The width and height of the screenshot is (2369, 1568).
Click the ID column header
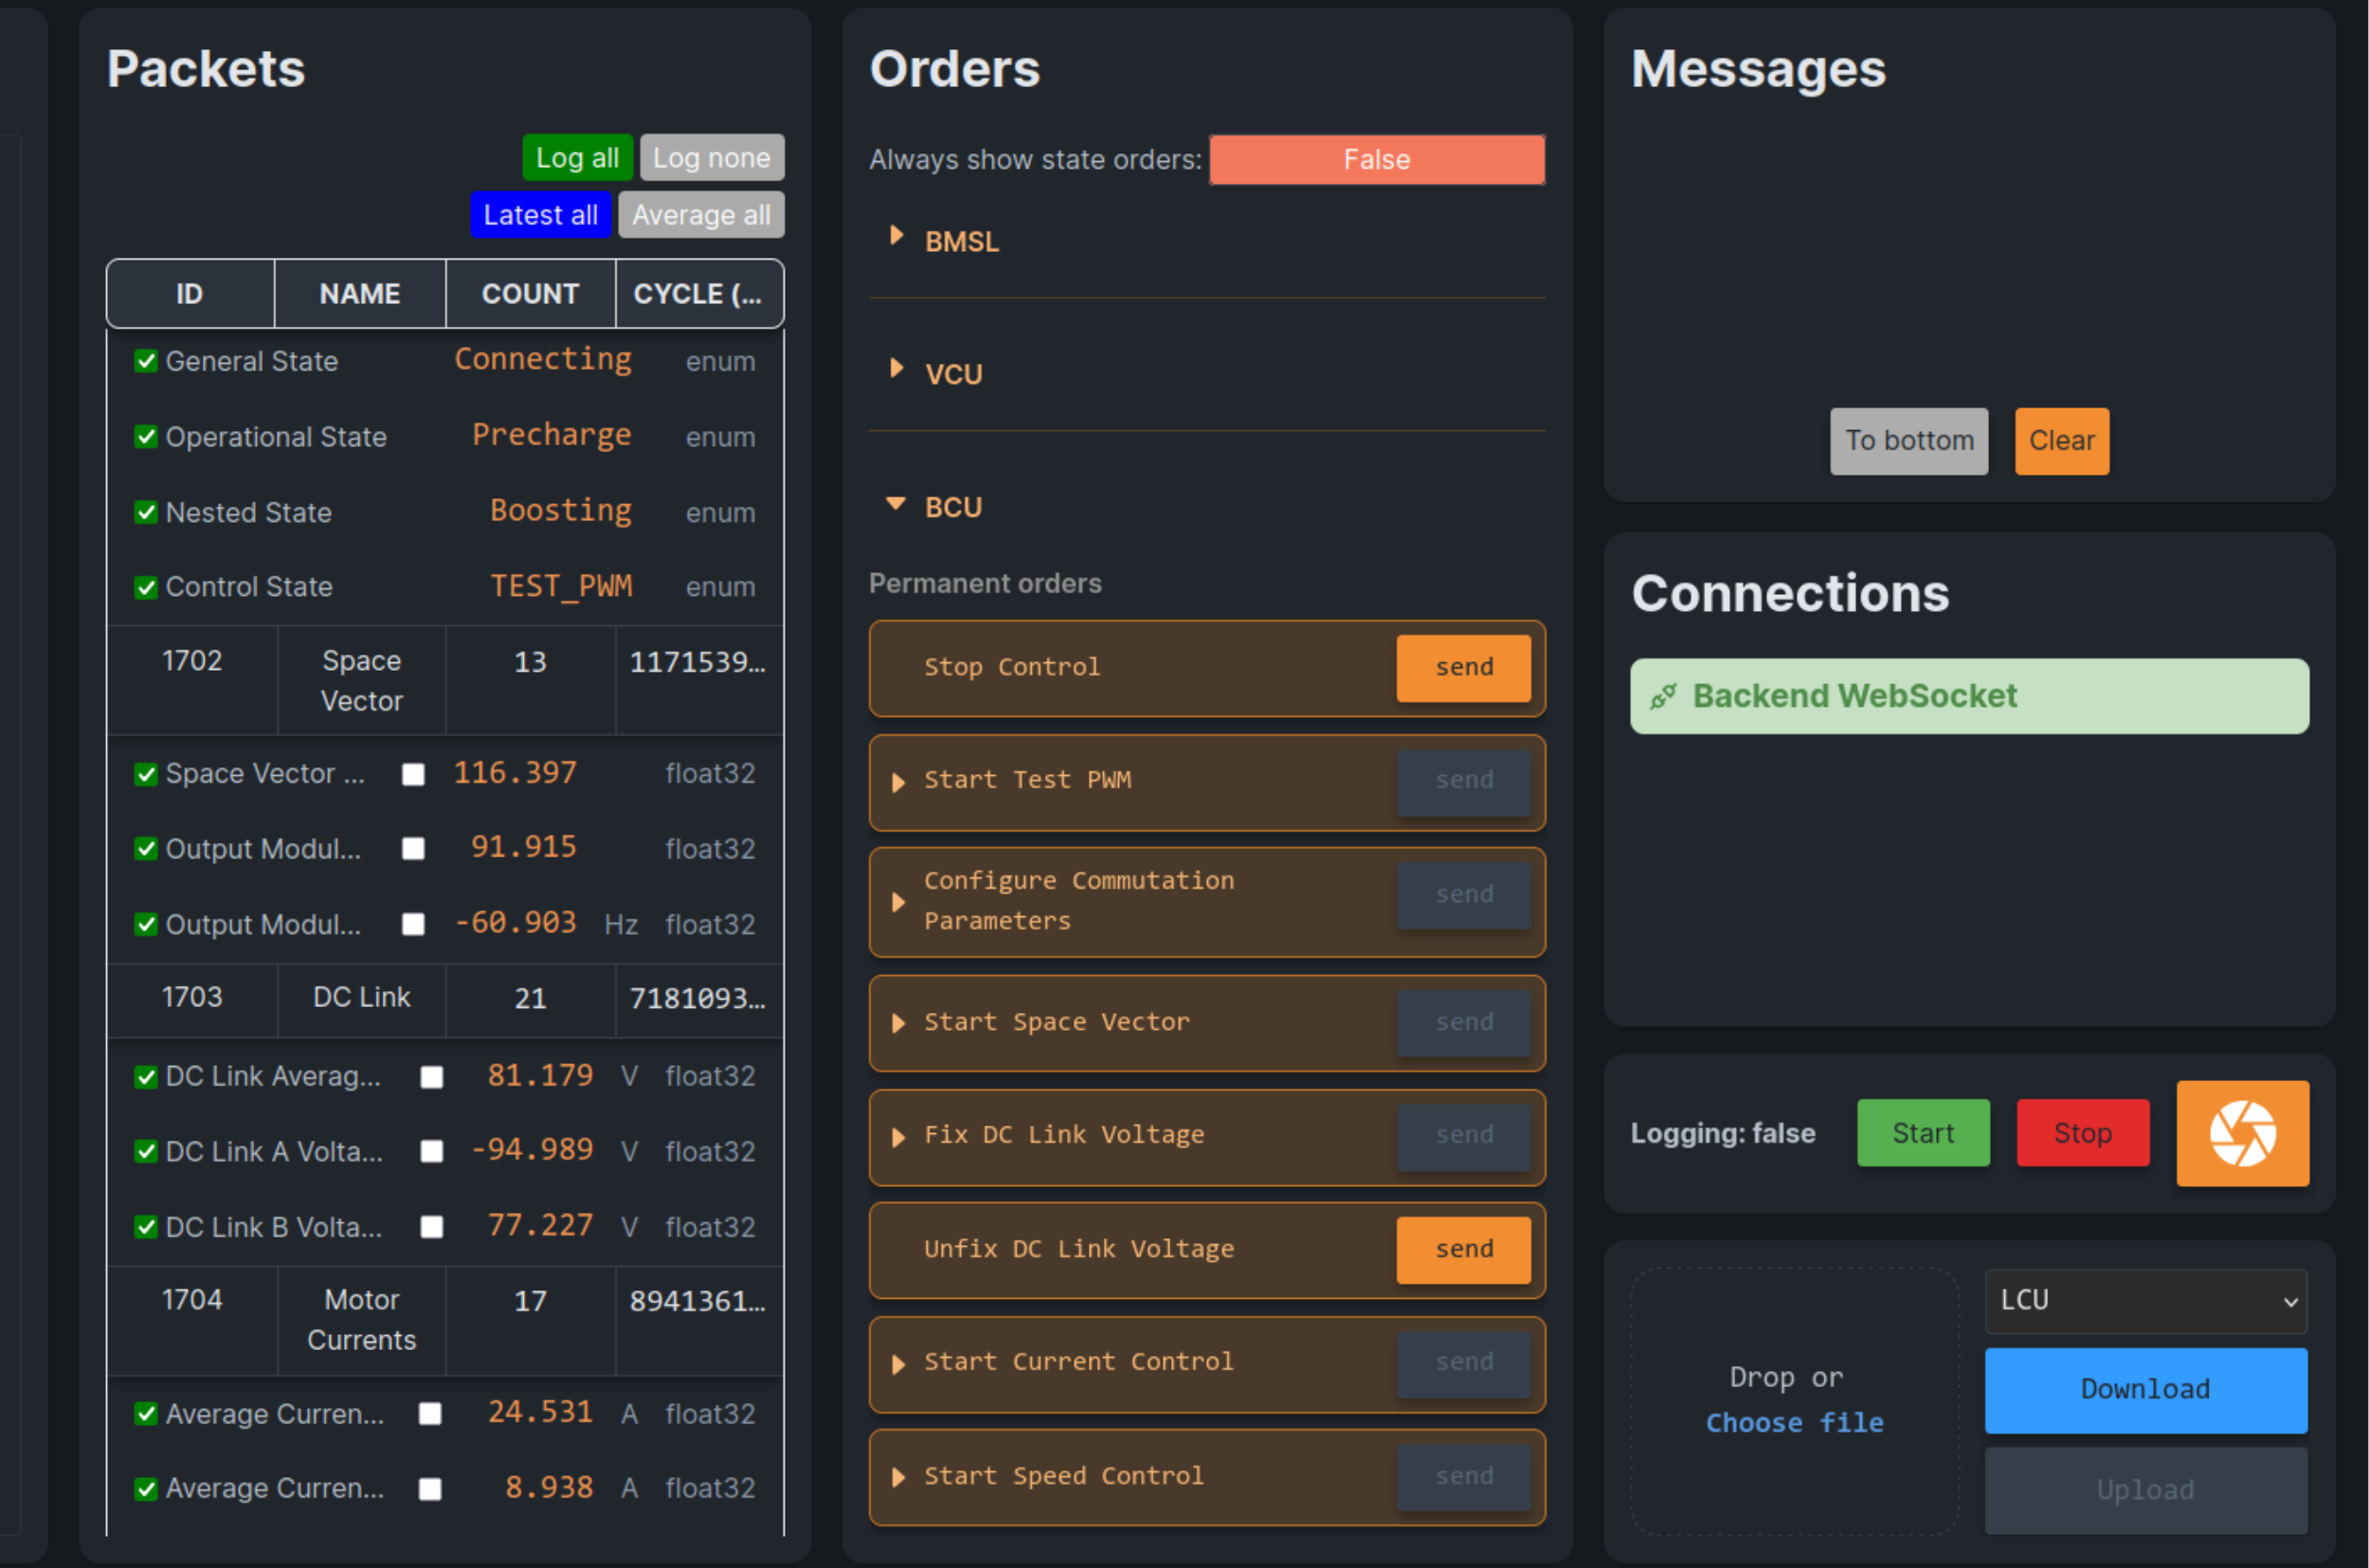pos(190,294)
